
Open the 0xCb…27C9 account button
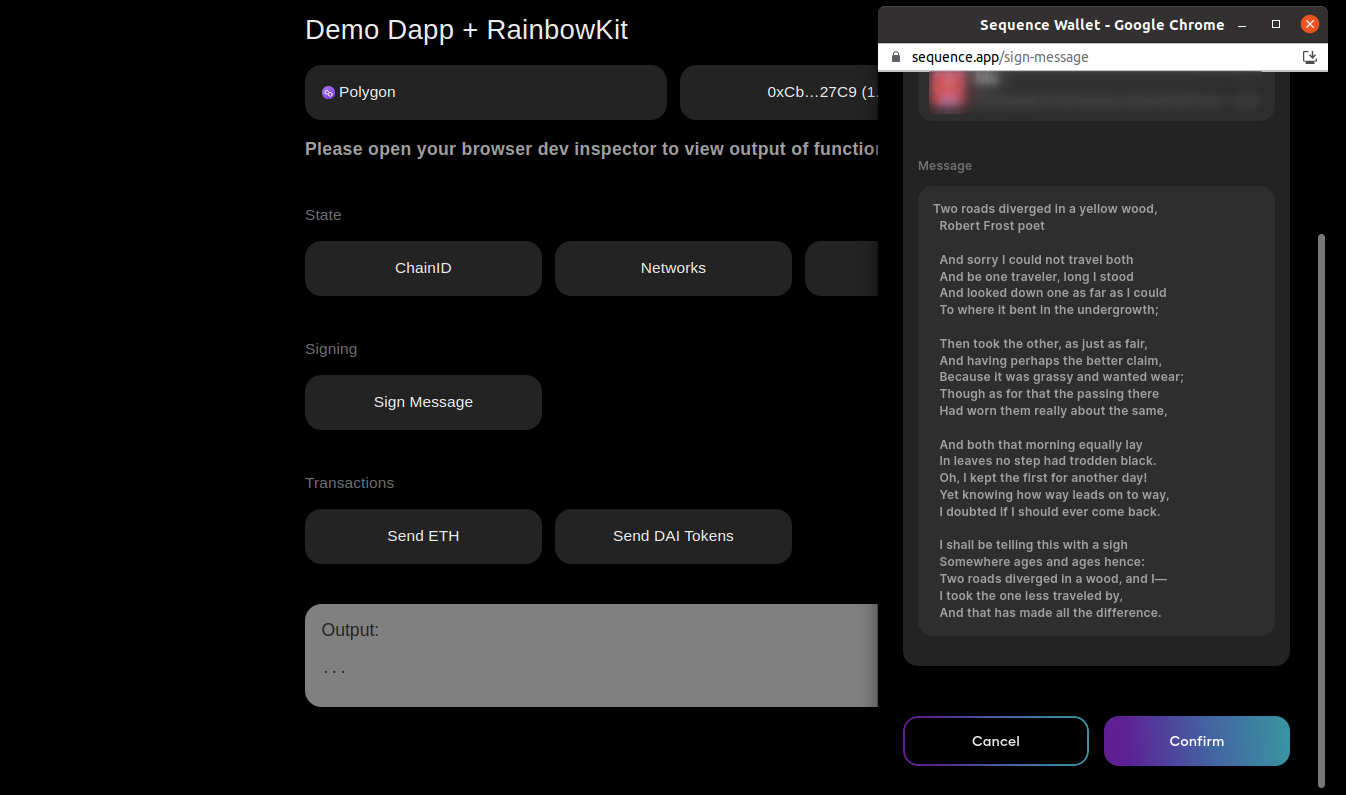pos(779,92)
